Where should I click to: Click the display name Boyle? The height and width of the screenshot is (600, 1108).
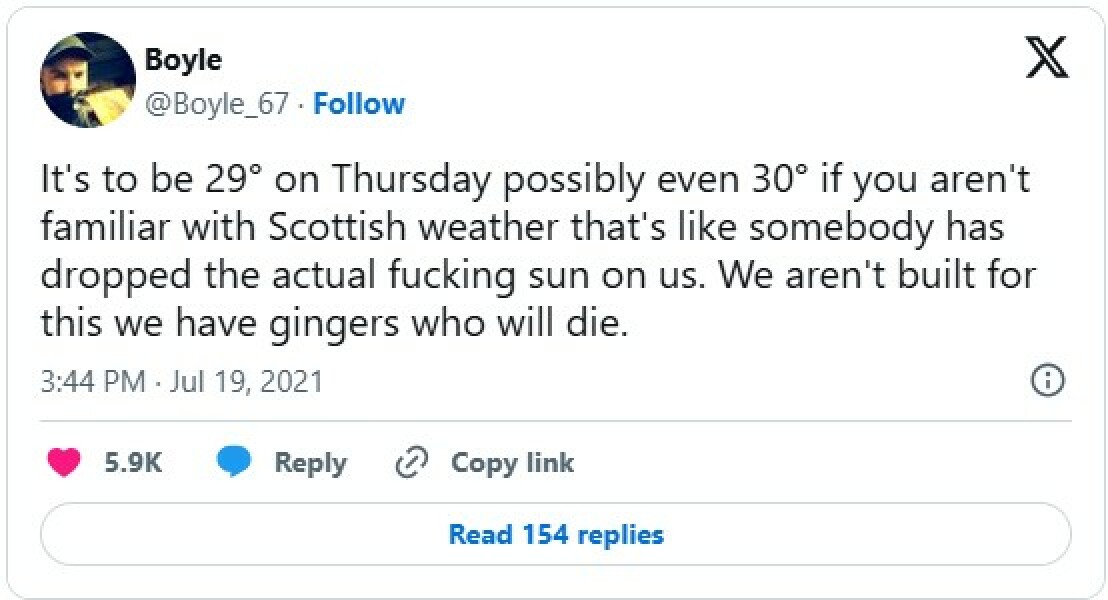pyautogui.click(x=183, y=59)
